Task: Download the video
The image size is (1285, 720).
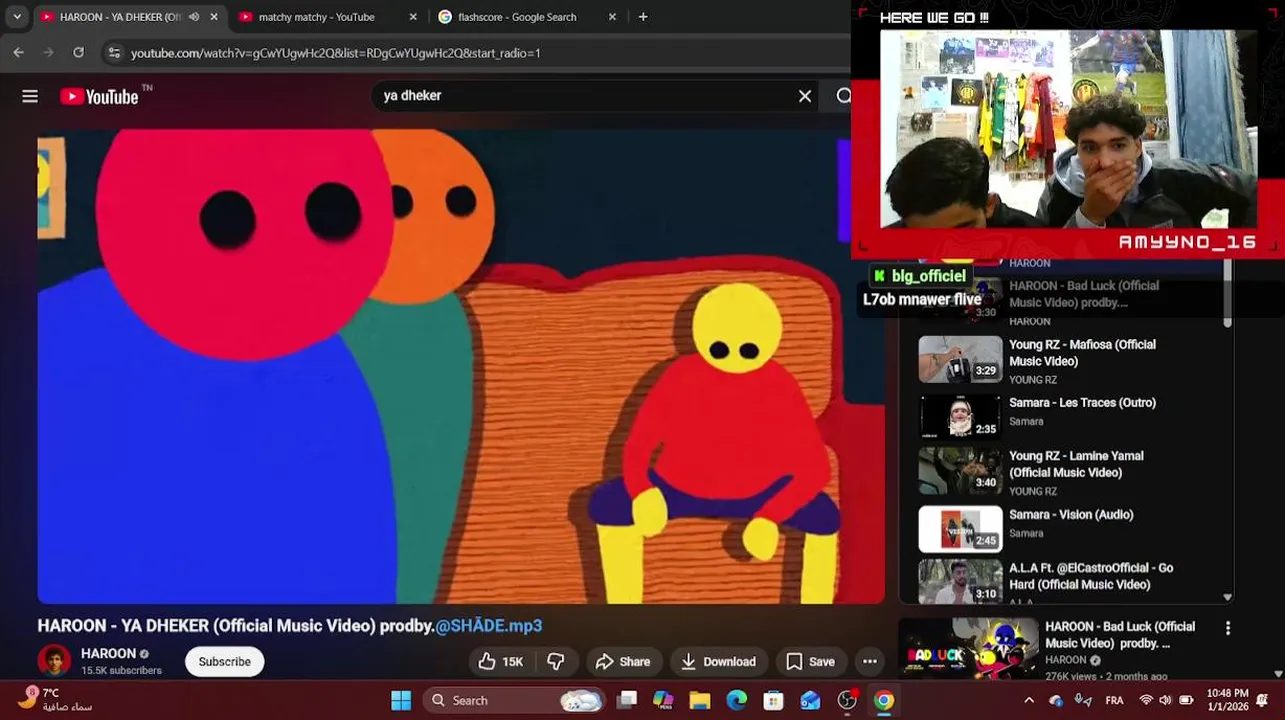Action: (x=718, y=662)
